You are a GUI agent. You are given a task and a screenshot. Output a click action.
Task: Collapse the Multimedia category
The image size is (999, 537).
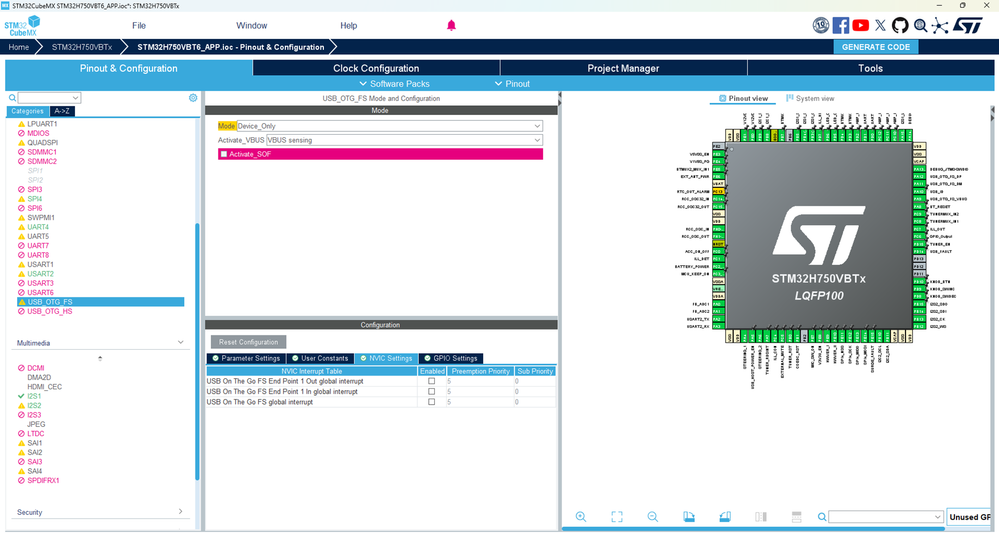click(x=180, y=343)
